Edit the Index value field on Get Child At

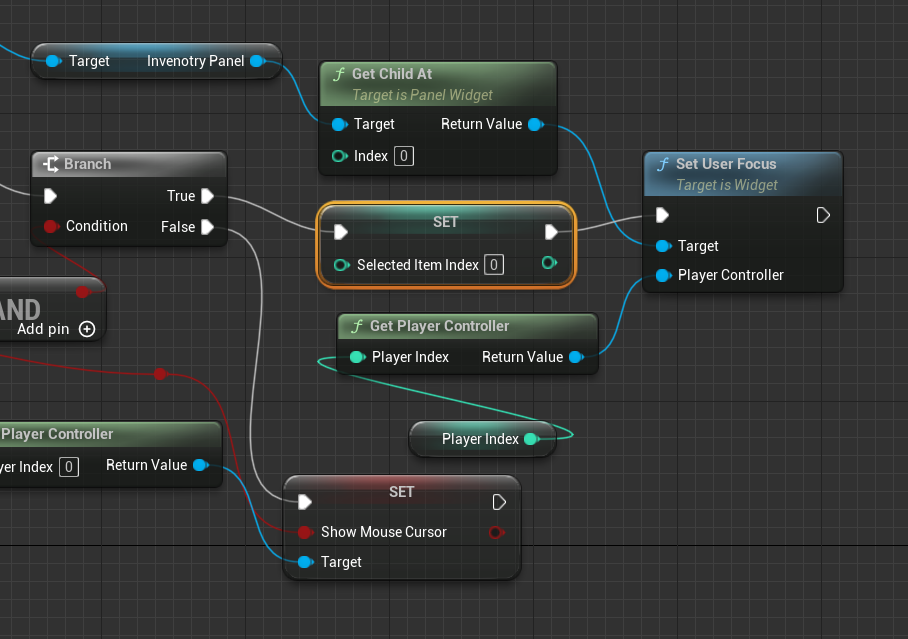[404, 156]
